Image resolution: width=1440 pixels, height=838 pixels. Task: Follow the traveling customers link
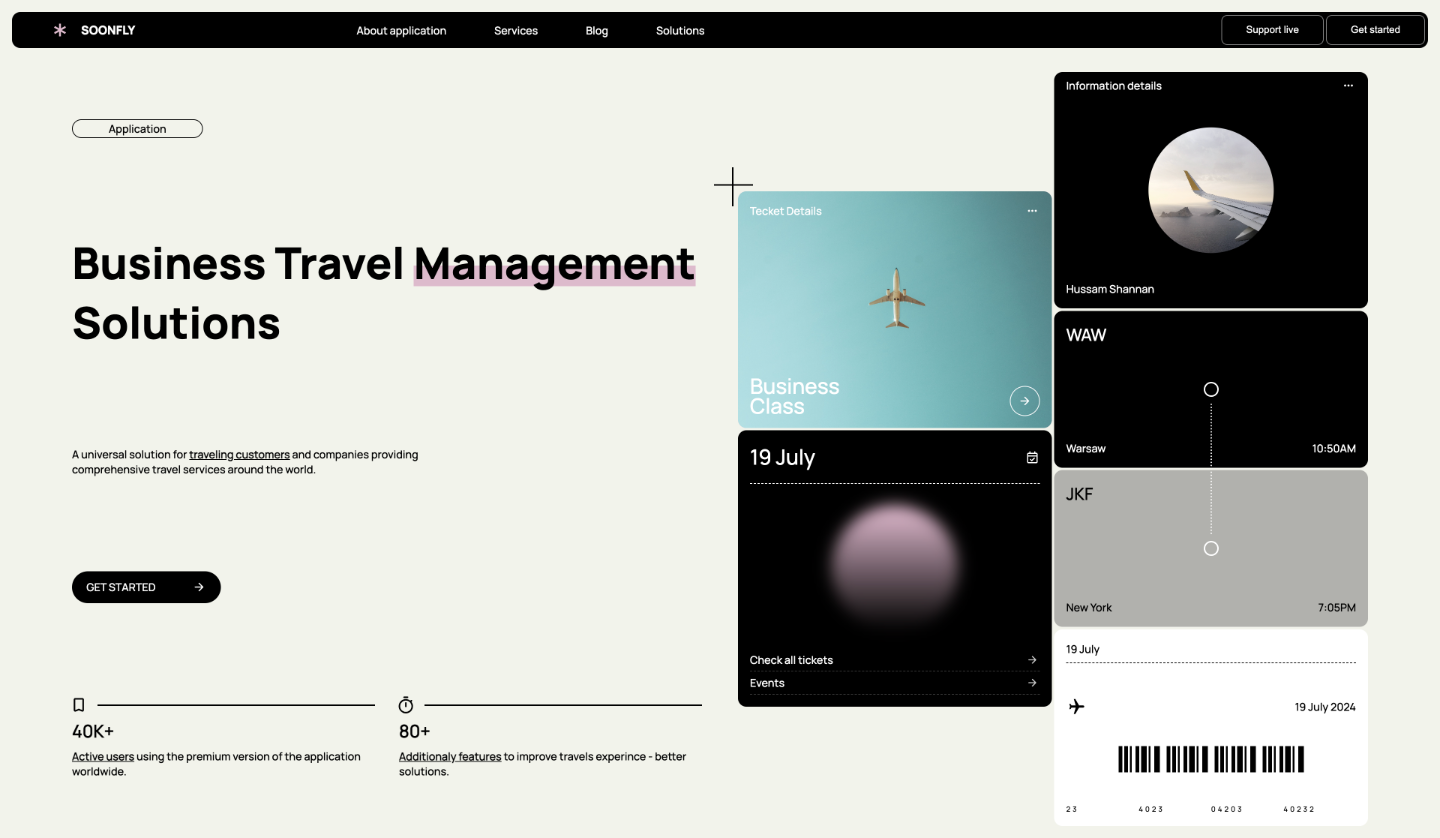click(x=239, y=454)
